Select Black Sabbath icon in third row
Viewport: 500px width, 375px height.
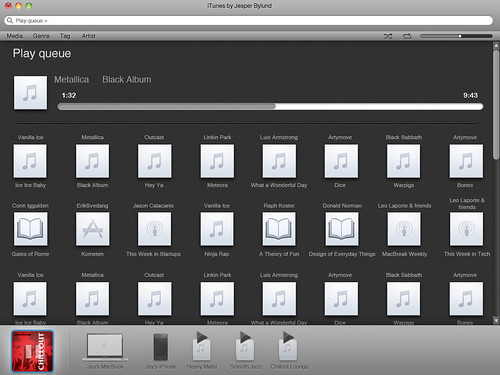404,299
